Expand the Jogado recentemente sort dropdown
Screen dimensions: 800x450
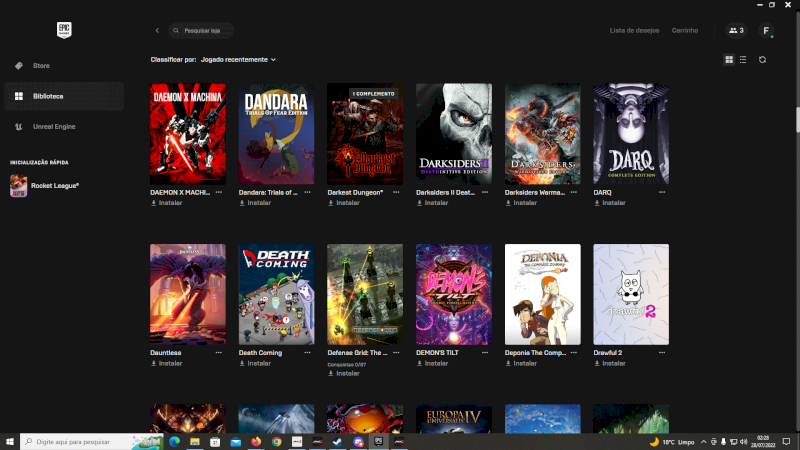(238, 60)
